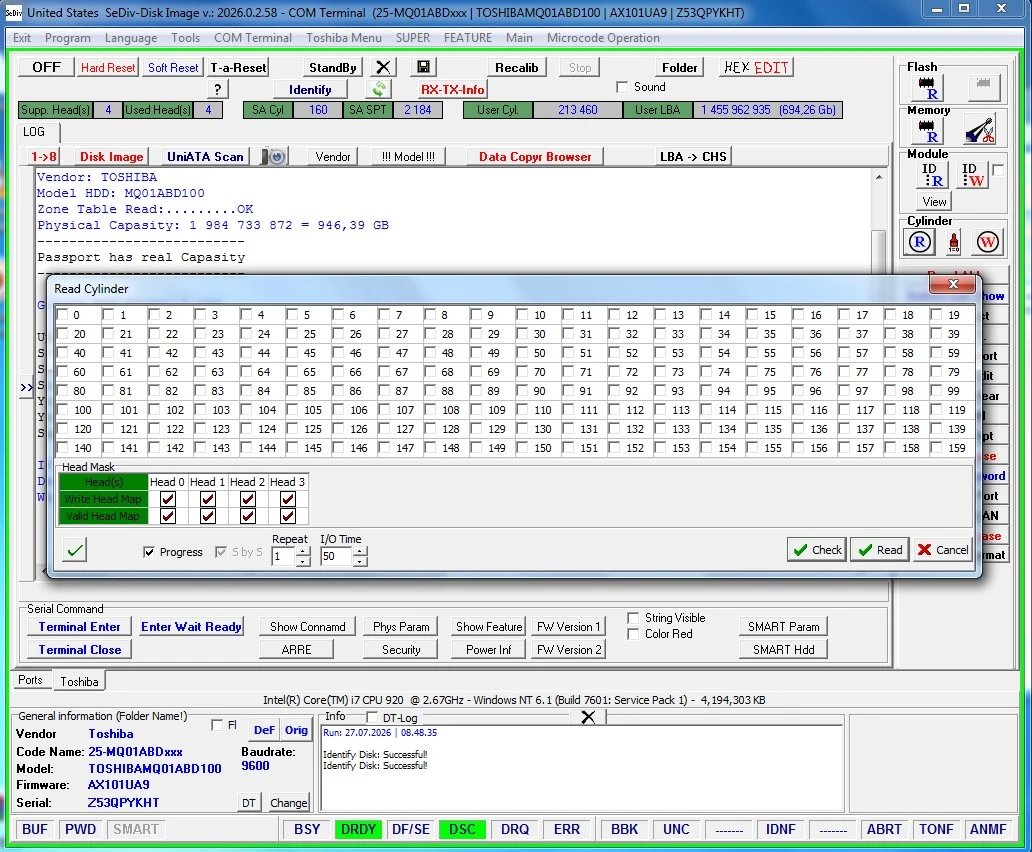
Task: Tick the Fl checkbox in General information
Action: tap(217, 725)
